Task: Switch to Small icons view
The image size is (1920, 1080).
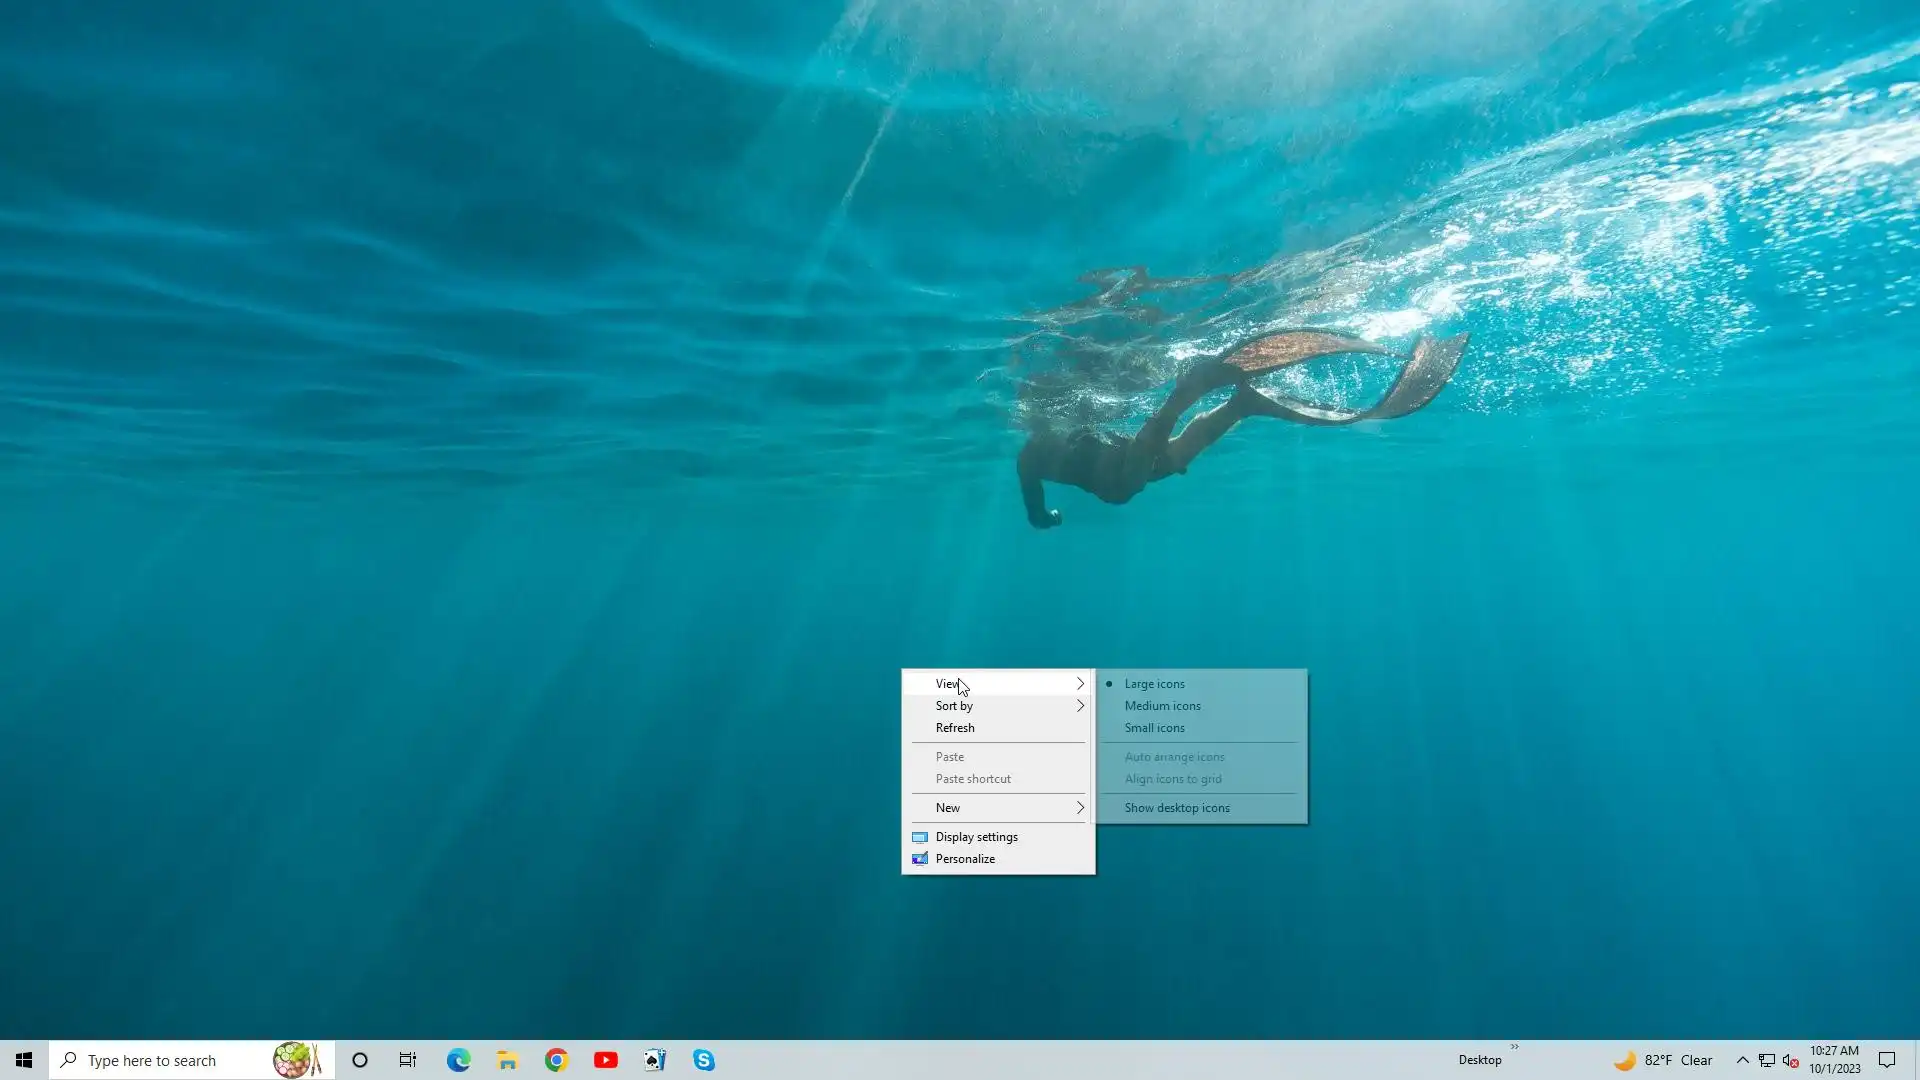Action: click(1154, 728)
